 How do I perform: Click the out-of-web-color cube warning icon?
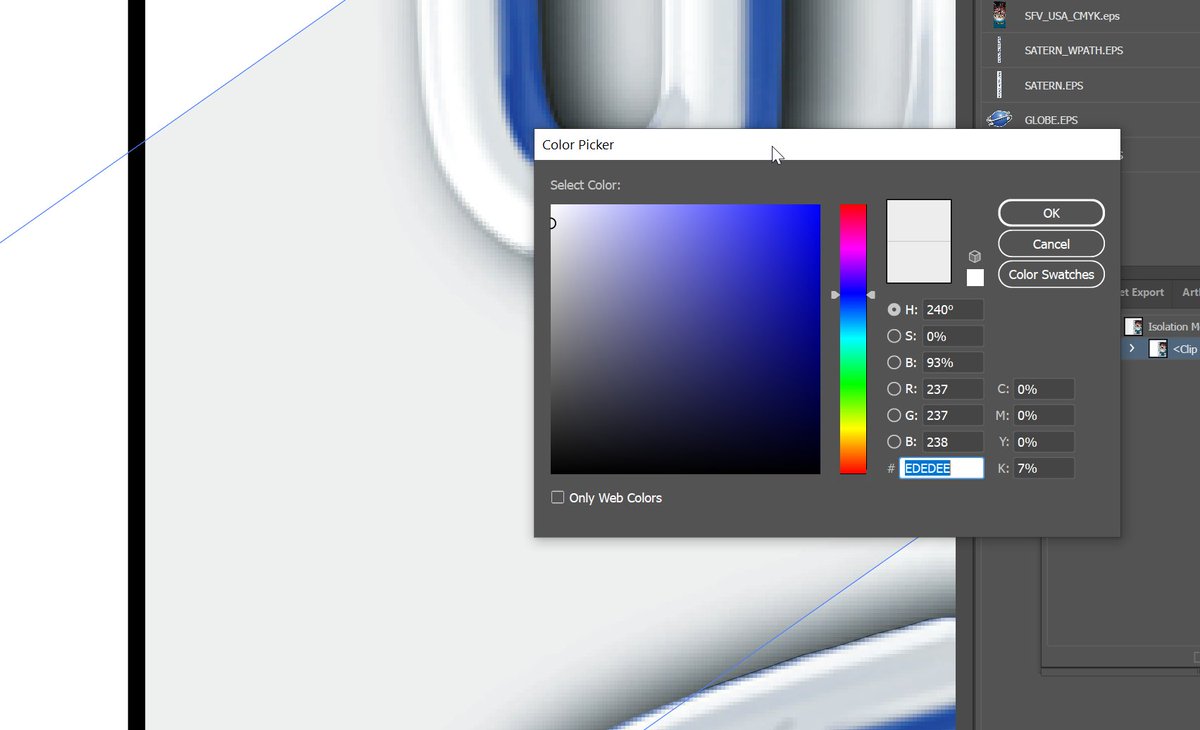click(x=975, y=257)
